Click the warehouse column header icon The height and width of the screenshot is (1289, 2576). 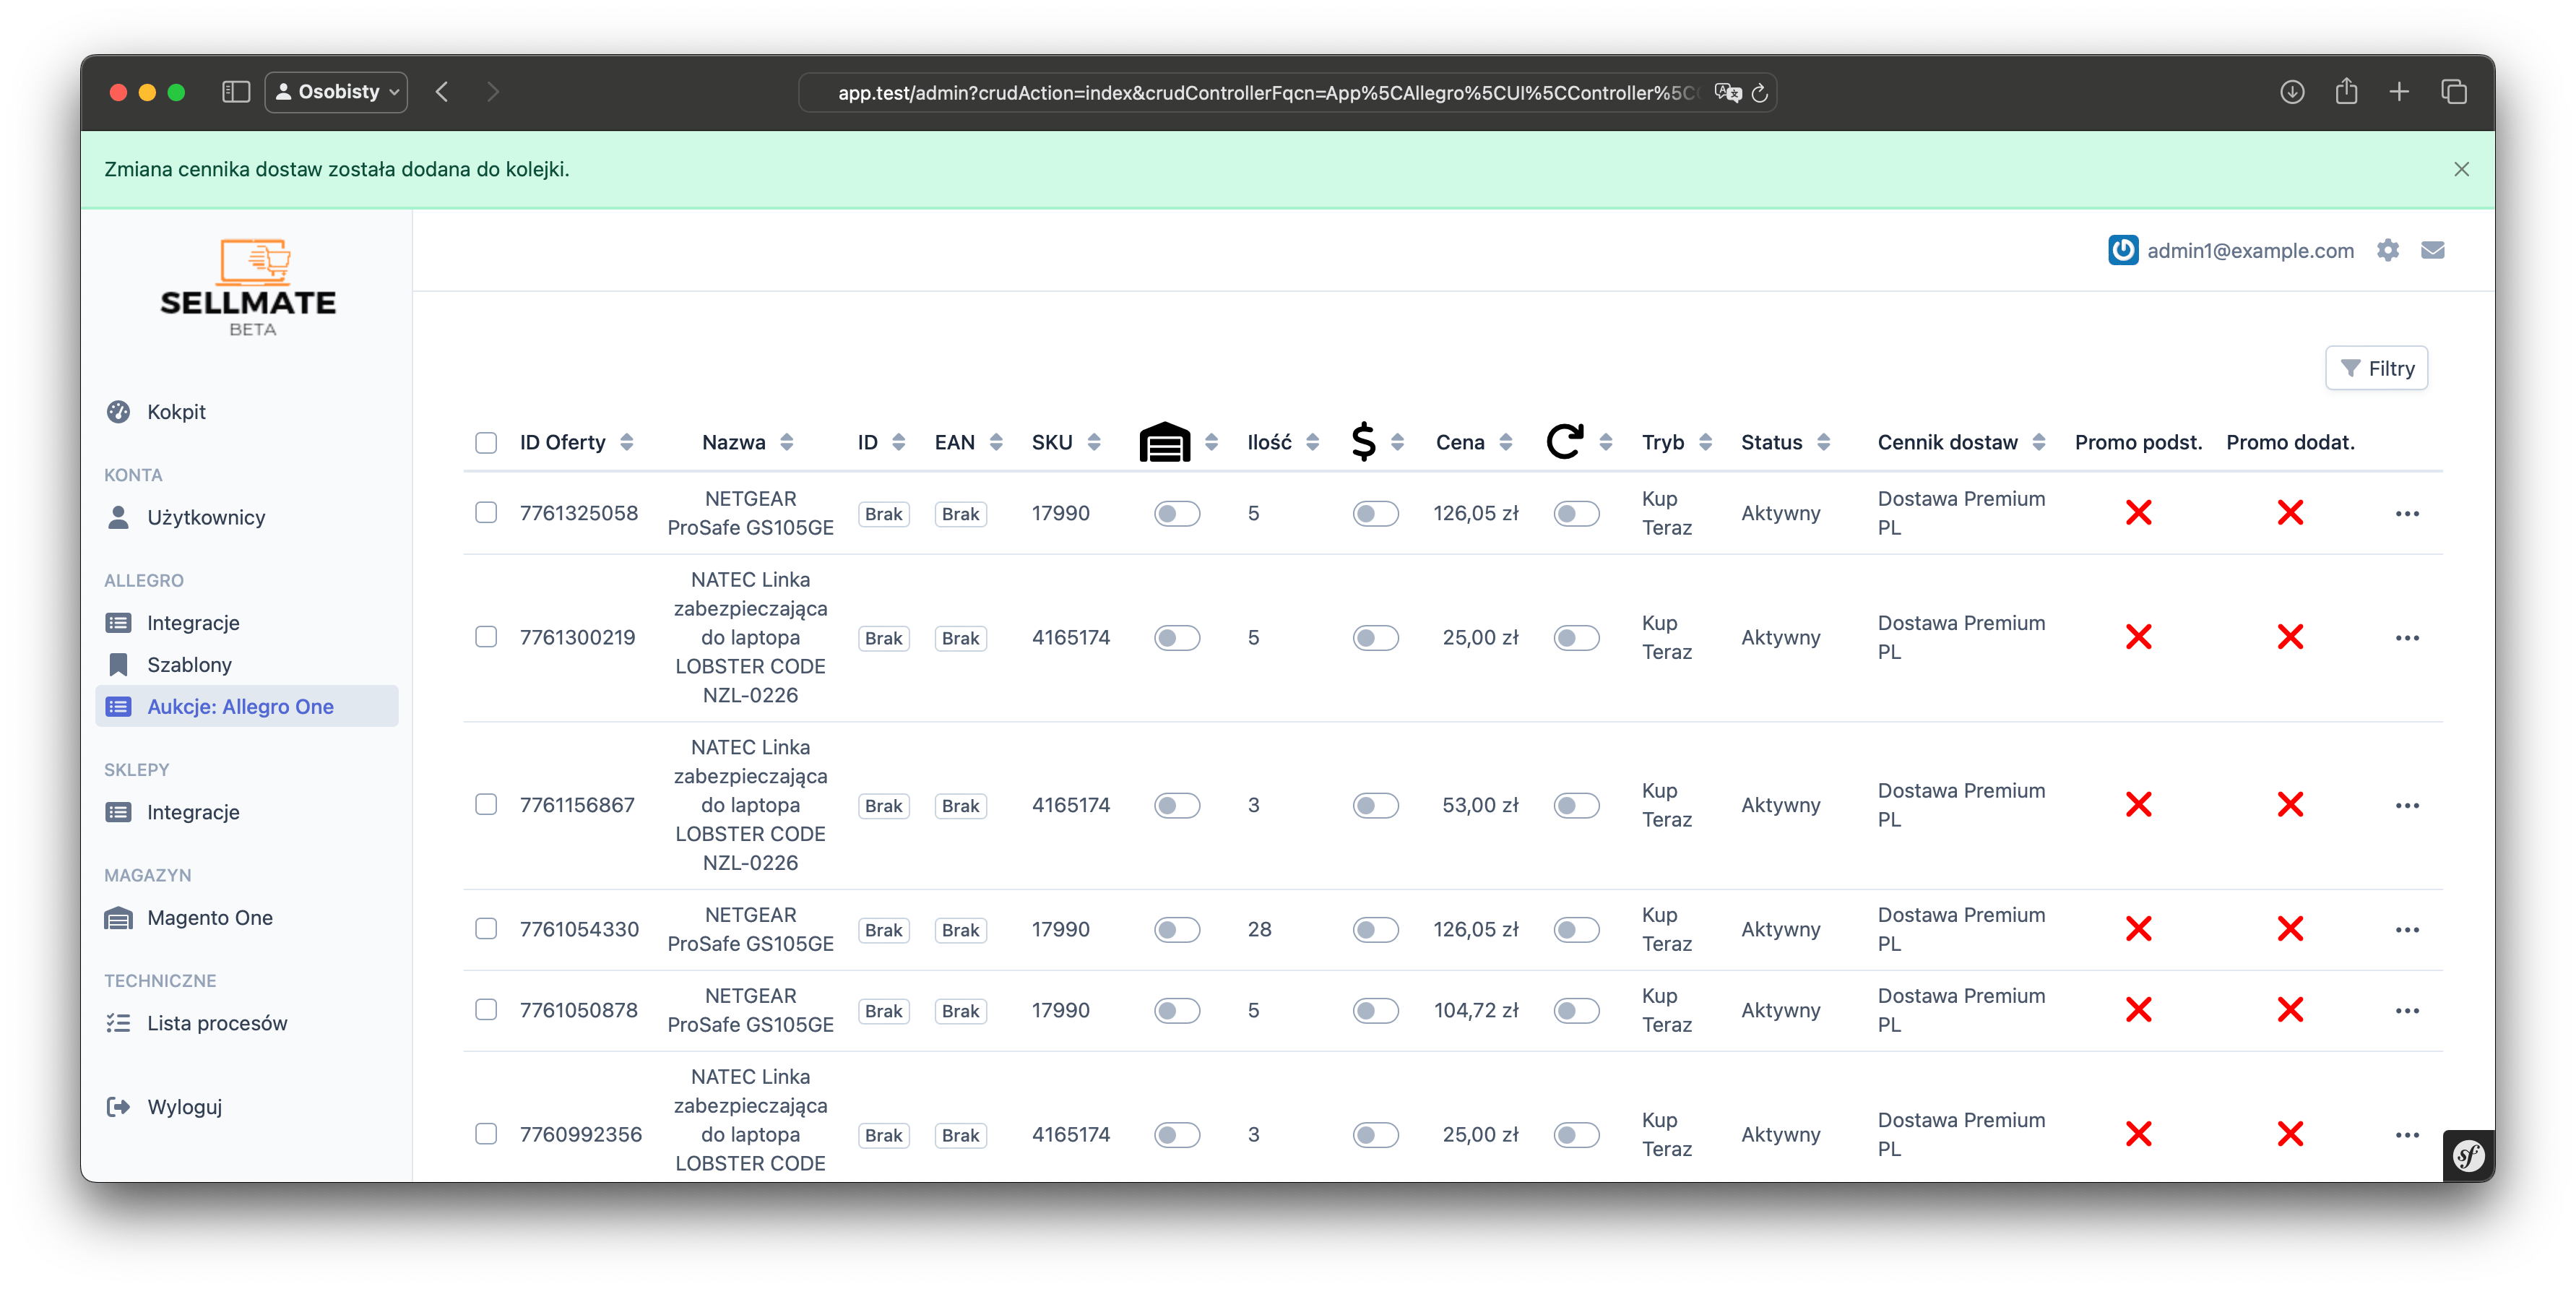coord(1164,442)
